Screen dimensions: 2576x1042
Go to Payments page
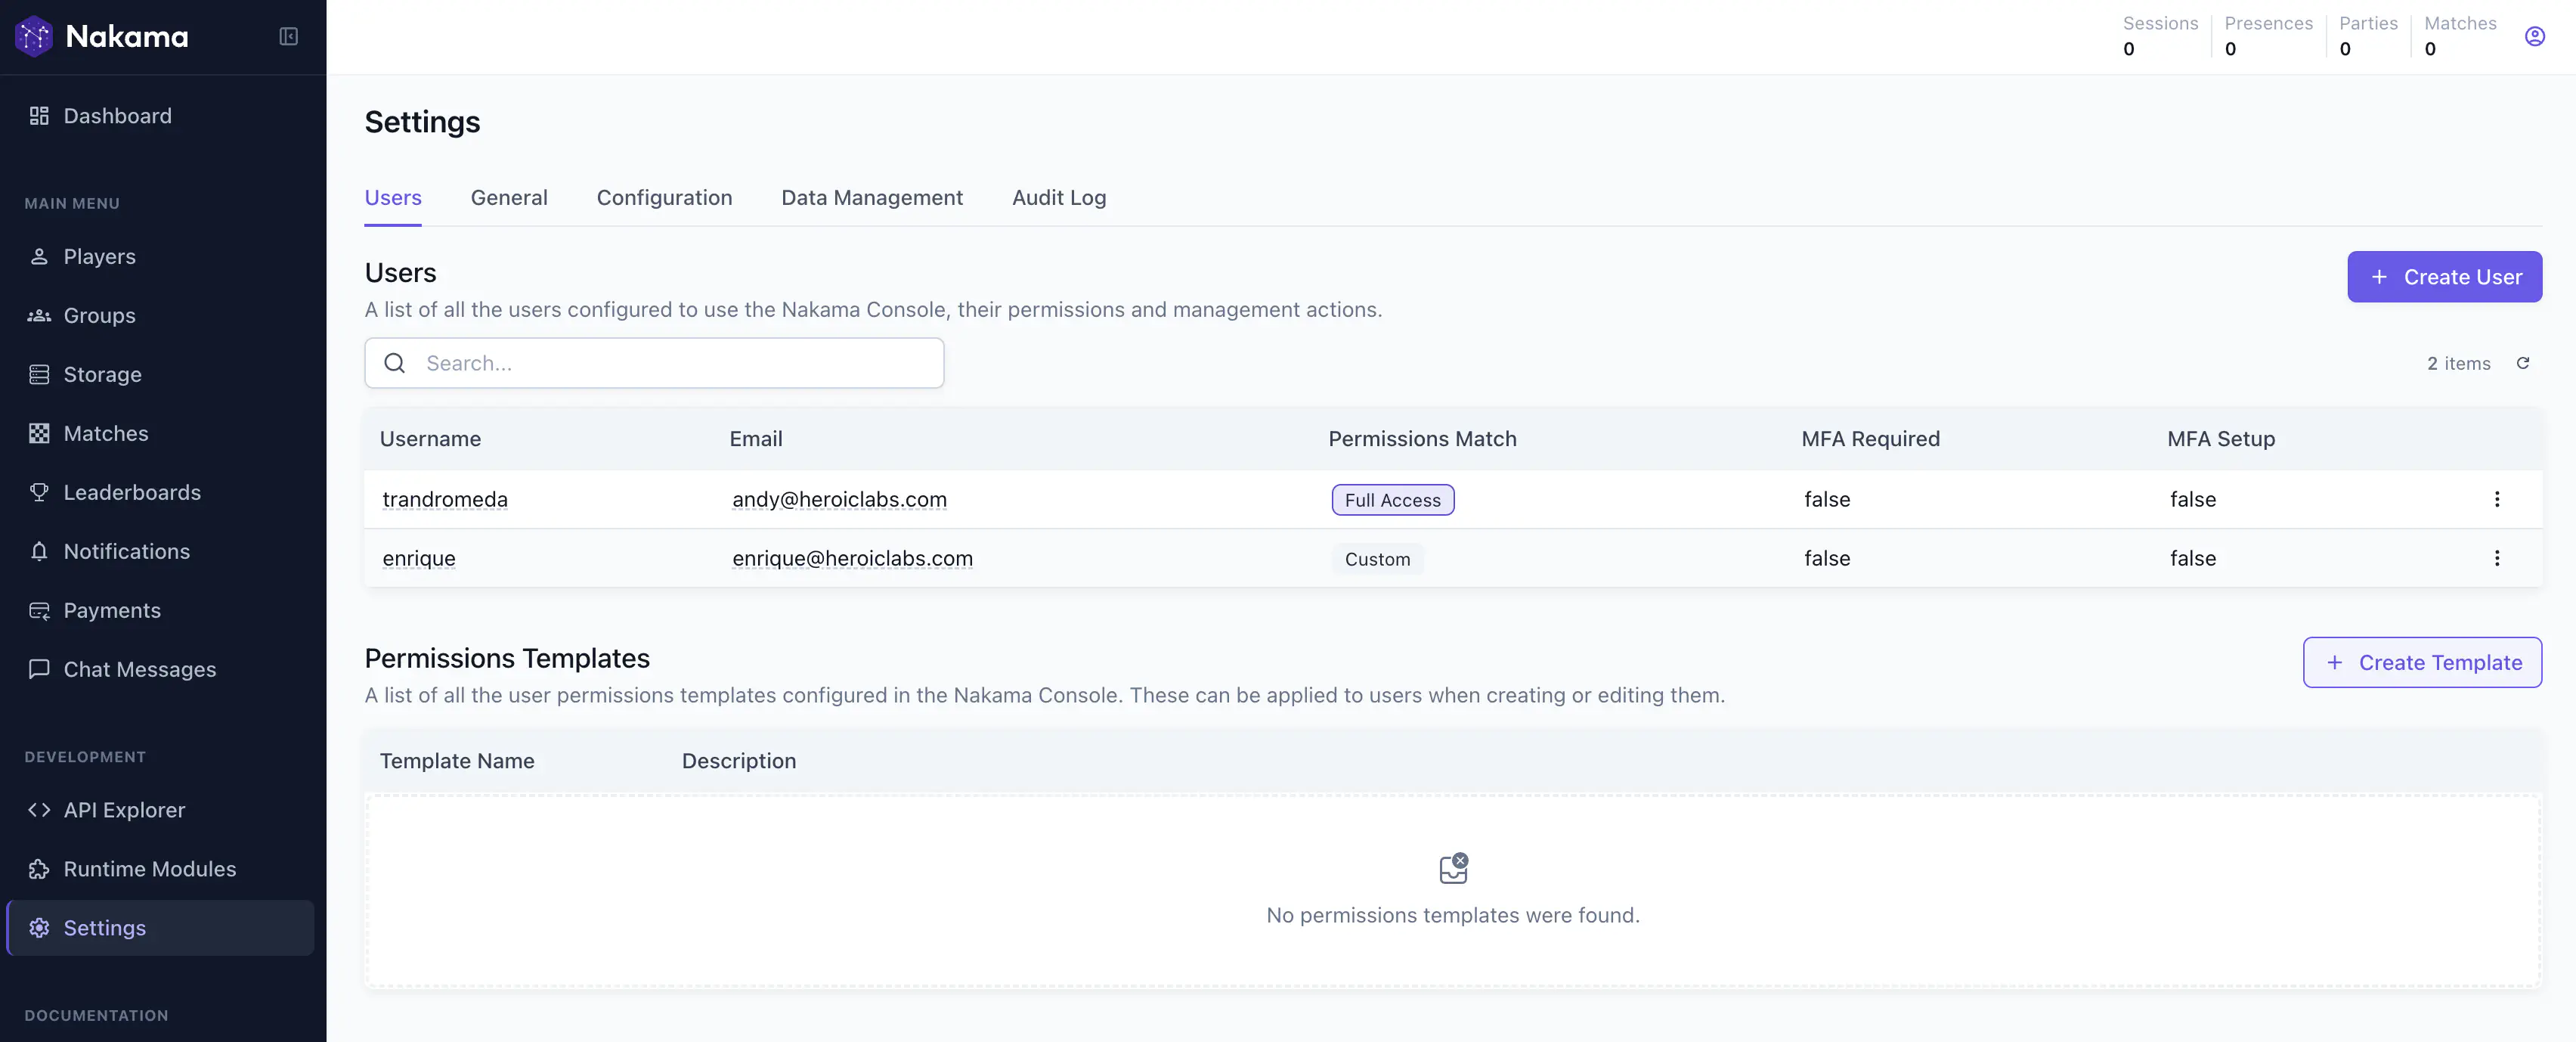click(160, 611)
